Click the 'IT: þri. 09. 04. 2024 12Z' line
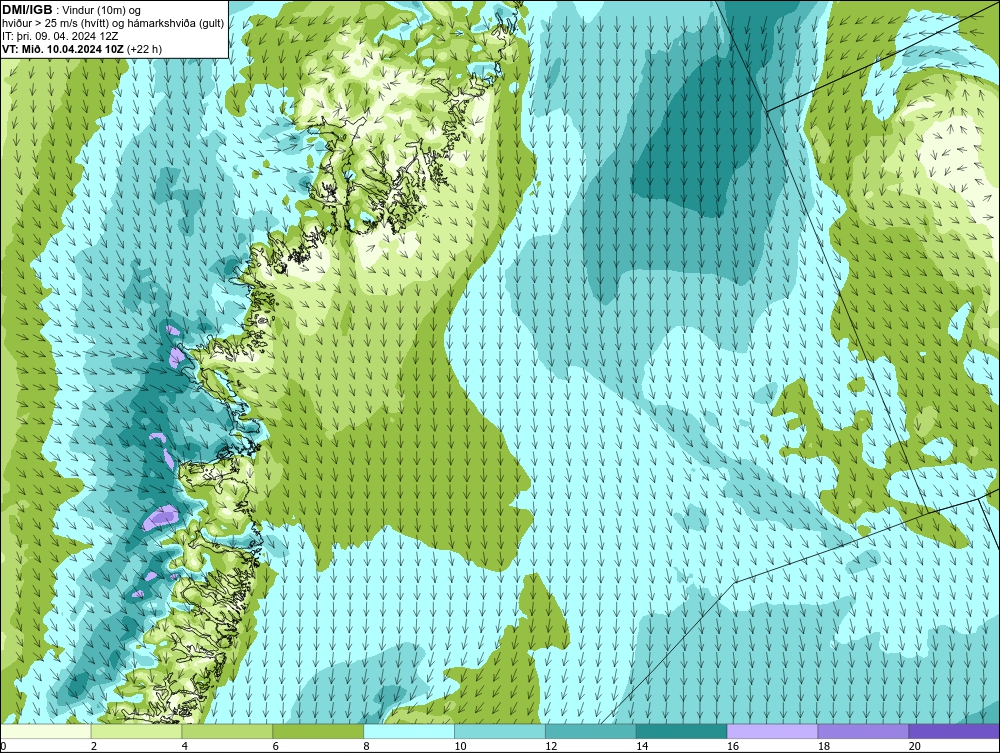 click(60, 36)
